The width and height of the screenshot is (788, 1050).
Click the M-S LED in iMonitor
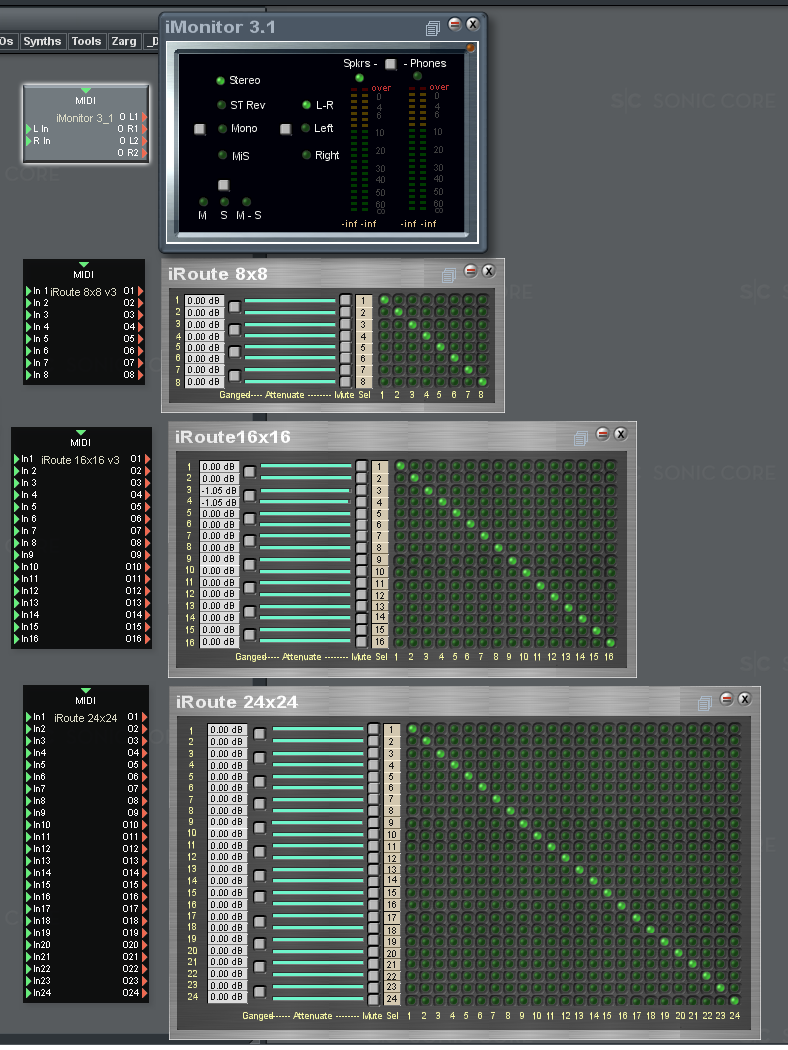click(246, 202)
